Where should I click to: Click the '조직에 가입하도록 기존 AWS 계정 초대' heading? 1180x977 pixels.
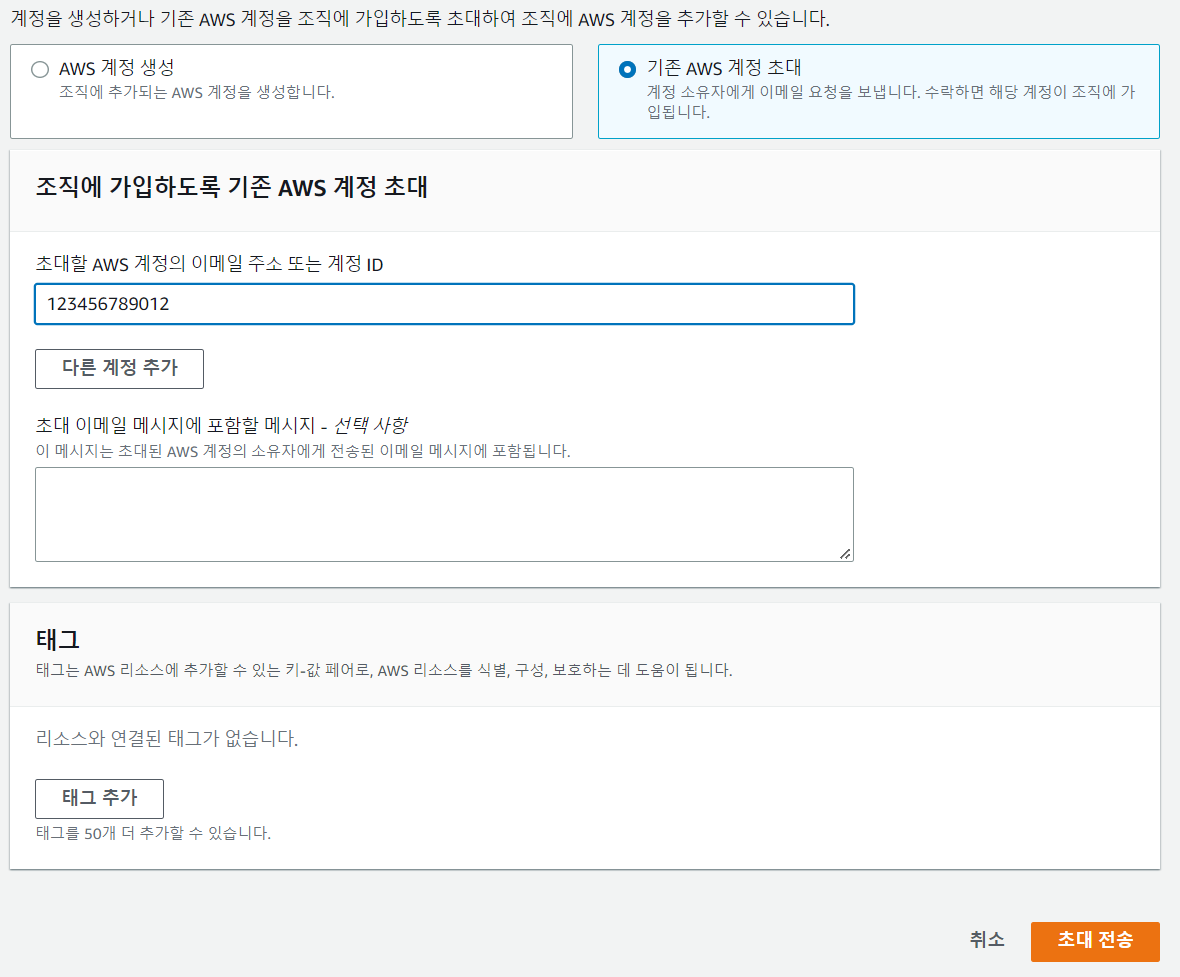231,187
